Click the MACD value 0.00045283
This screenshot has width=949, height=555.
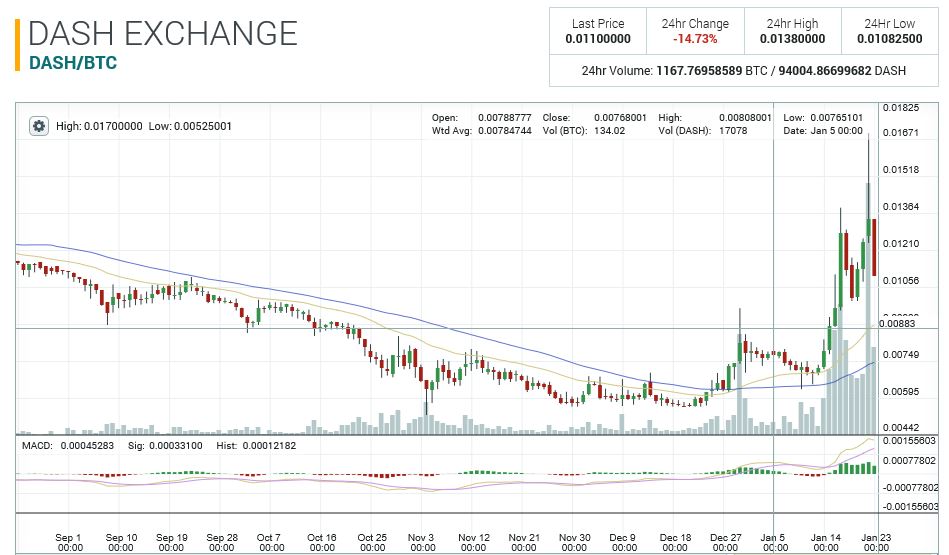pyautogui.click(x=87, y=445)
